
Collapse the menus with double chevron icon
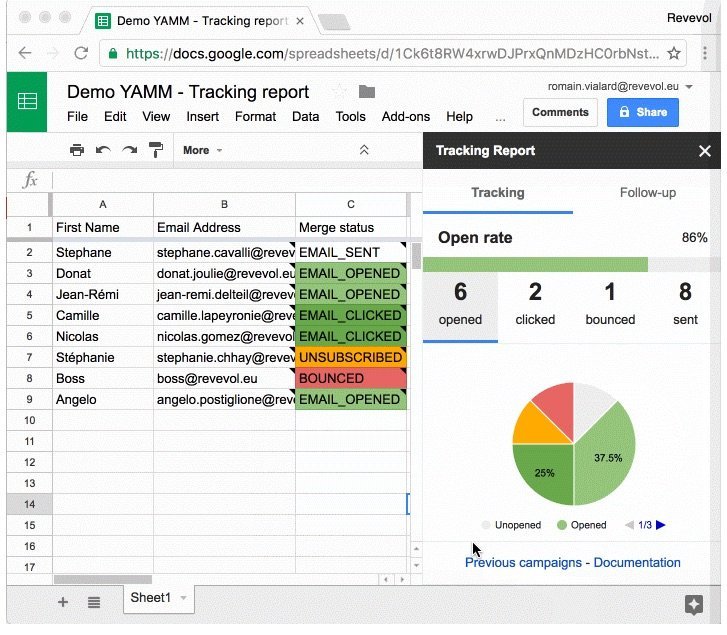[x=364, y=150]
